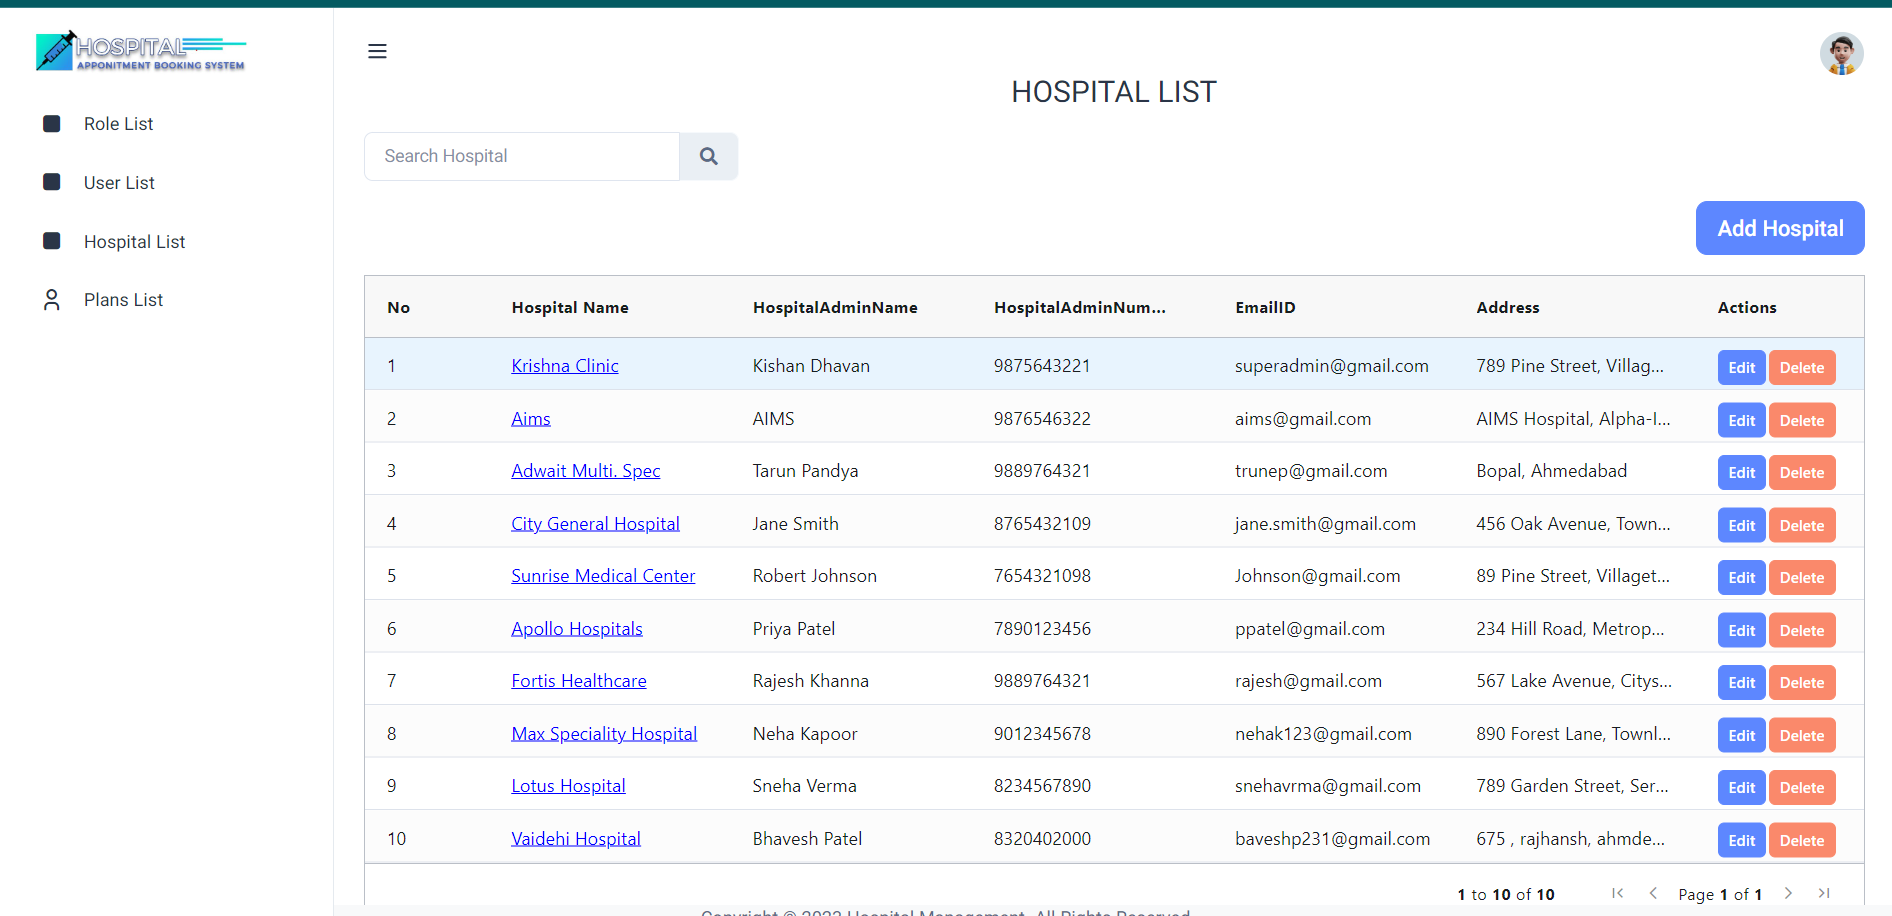Jump to the first page arrow
1892x916 pixels.
(x=1617, y=893)
